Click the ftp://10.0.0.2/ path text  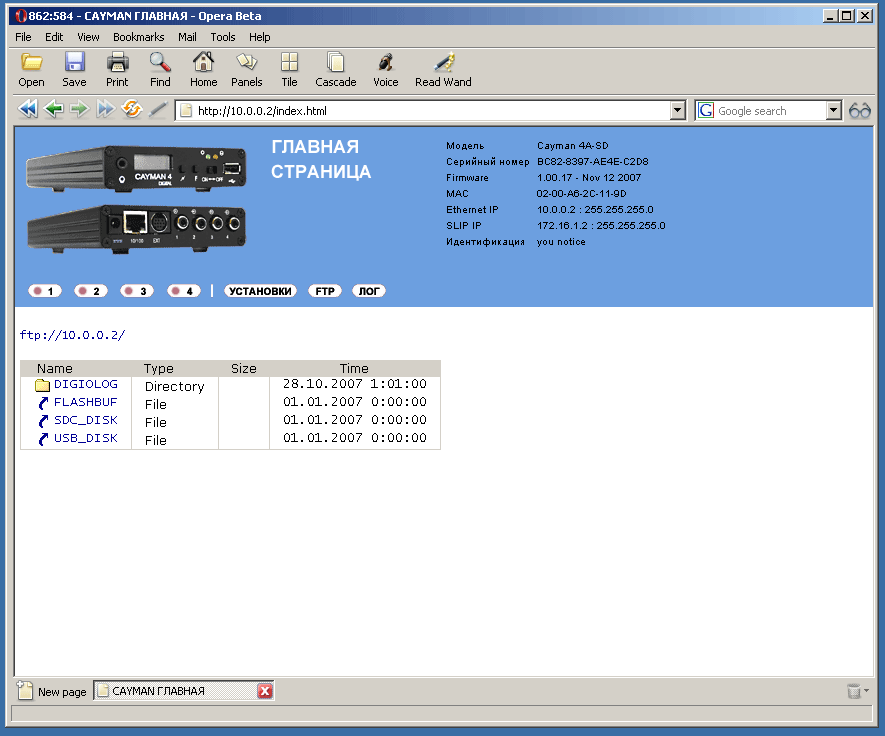(72, 335)
